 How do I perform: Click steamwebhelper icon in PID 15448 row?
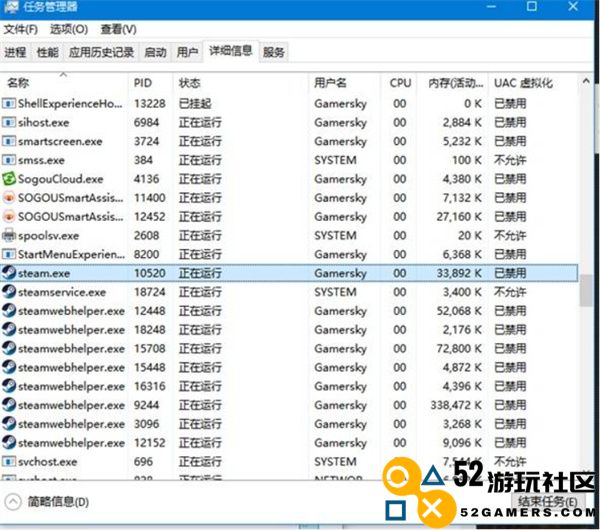pos(9,367)
